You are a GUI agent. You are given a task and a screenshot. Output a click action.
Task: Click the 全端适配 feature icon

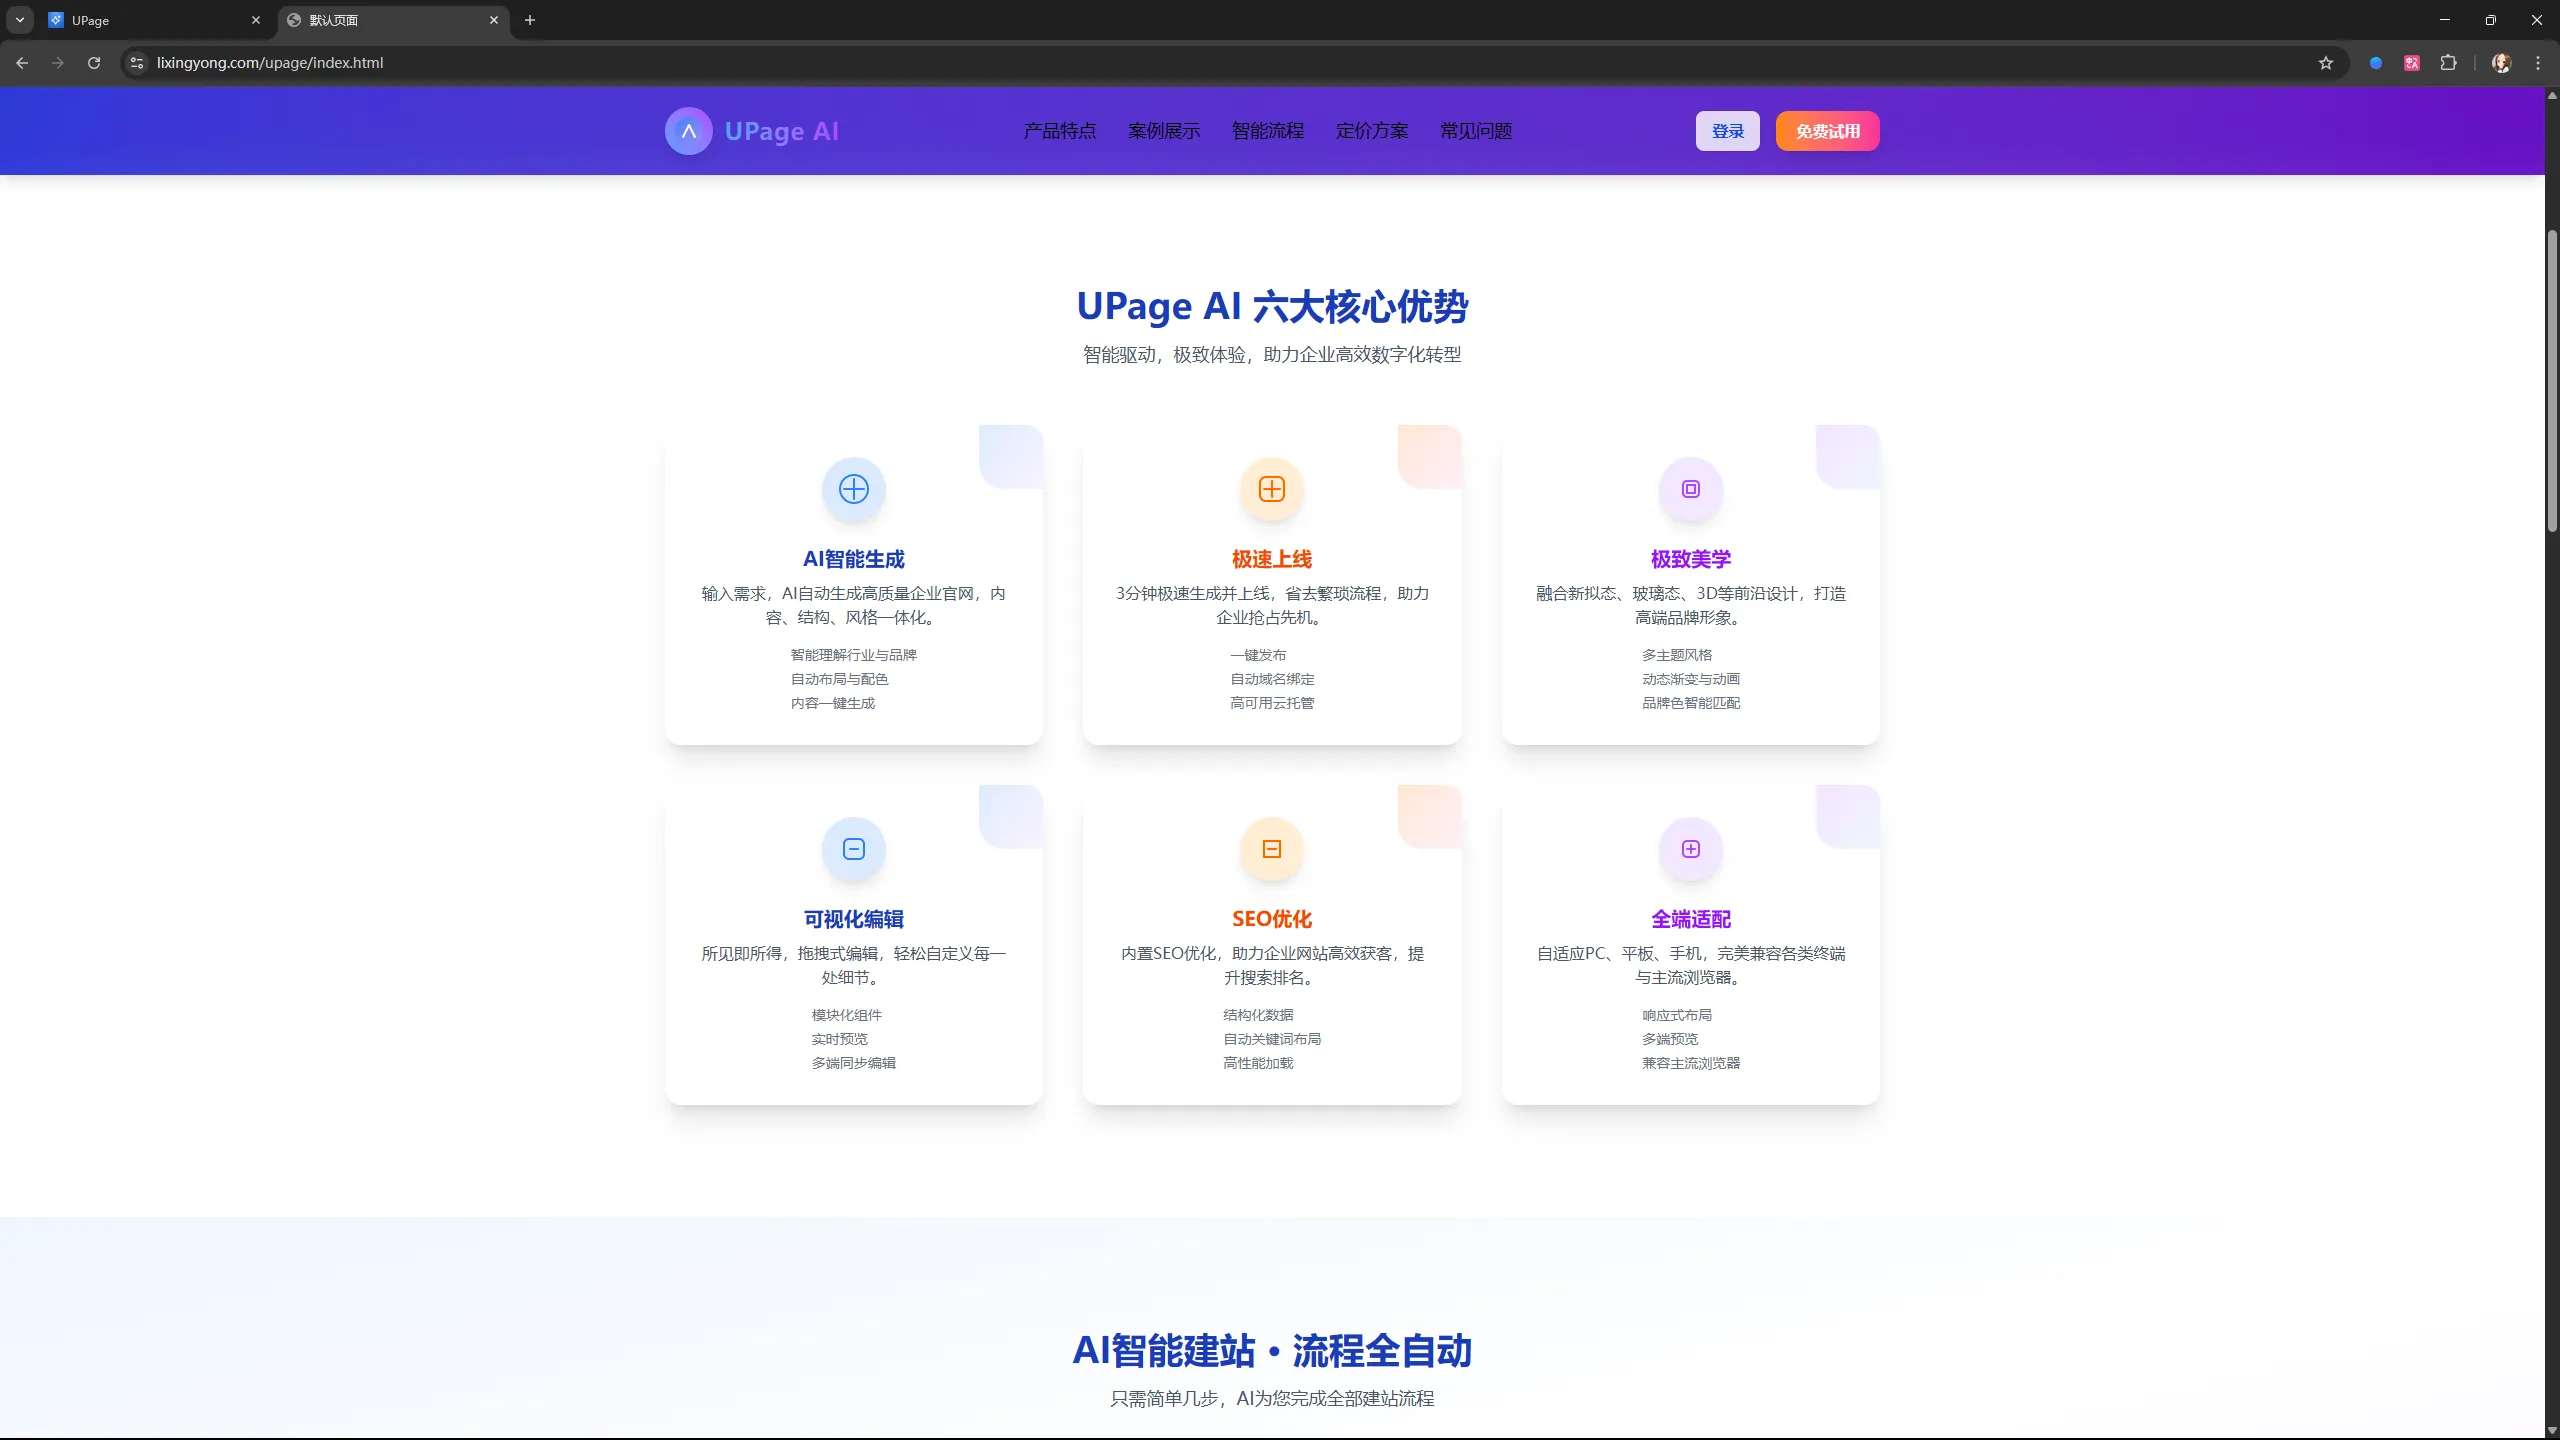pos(1690,849)
